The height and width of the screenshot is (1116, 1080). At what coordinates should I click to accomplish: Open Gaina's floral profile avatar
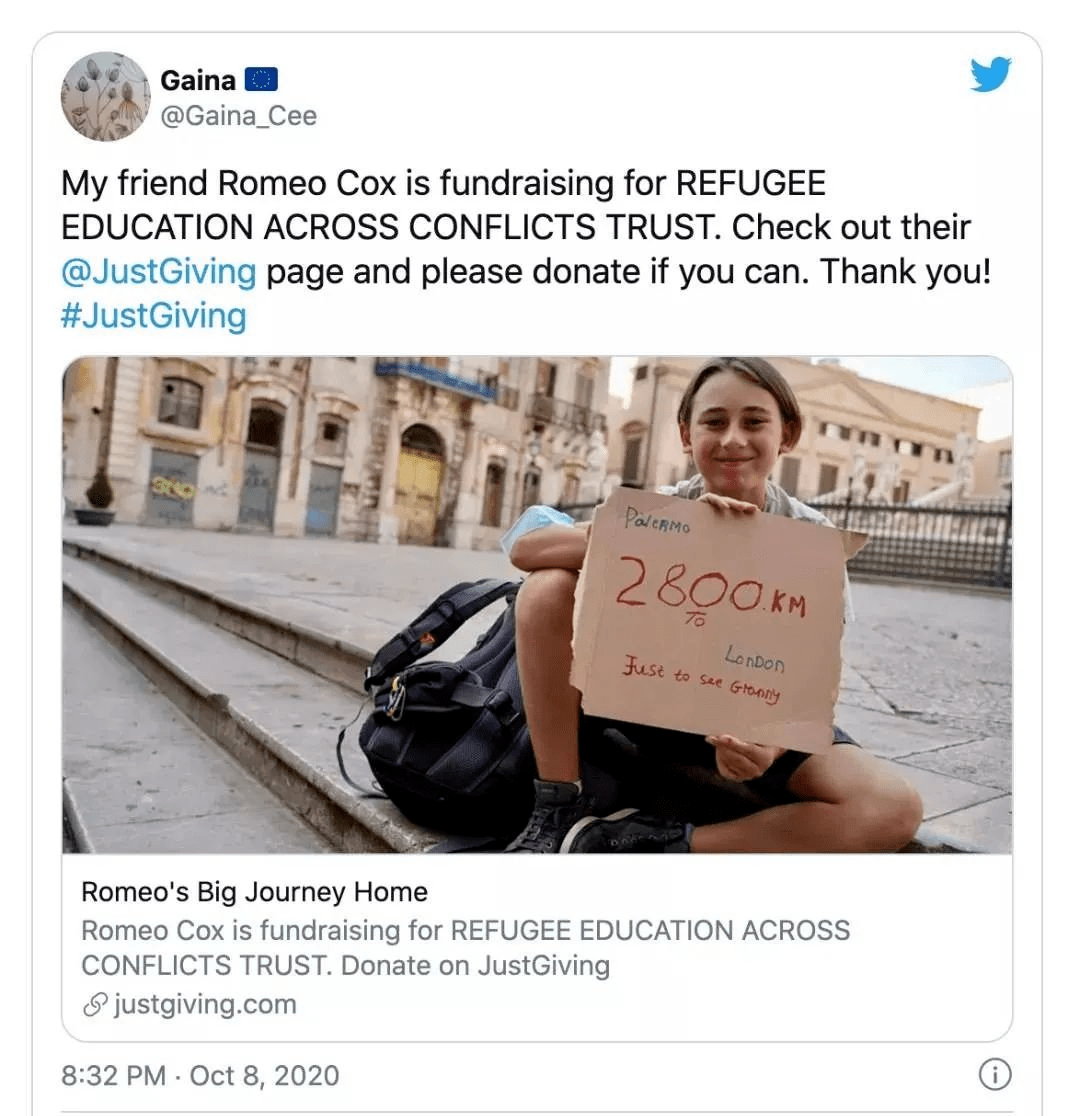[x=106, y=96]
